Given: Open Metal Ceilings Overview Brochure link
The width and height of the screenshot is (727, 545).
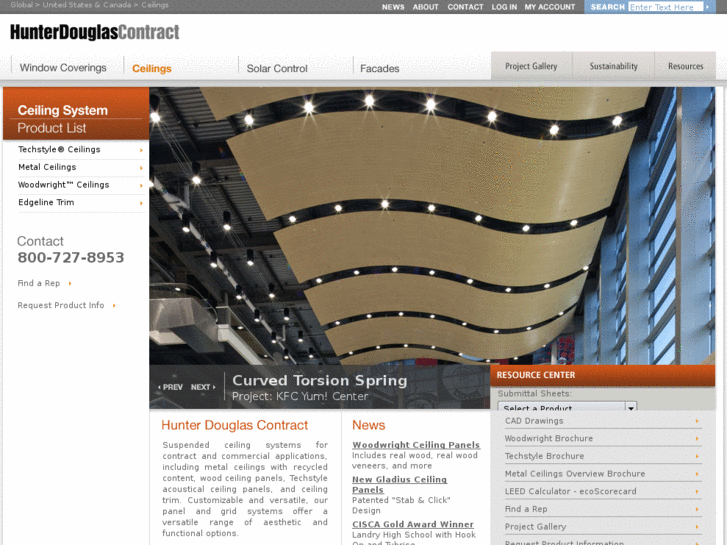Looking at the screenshot, I should [575, 474].
